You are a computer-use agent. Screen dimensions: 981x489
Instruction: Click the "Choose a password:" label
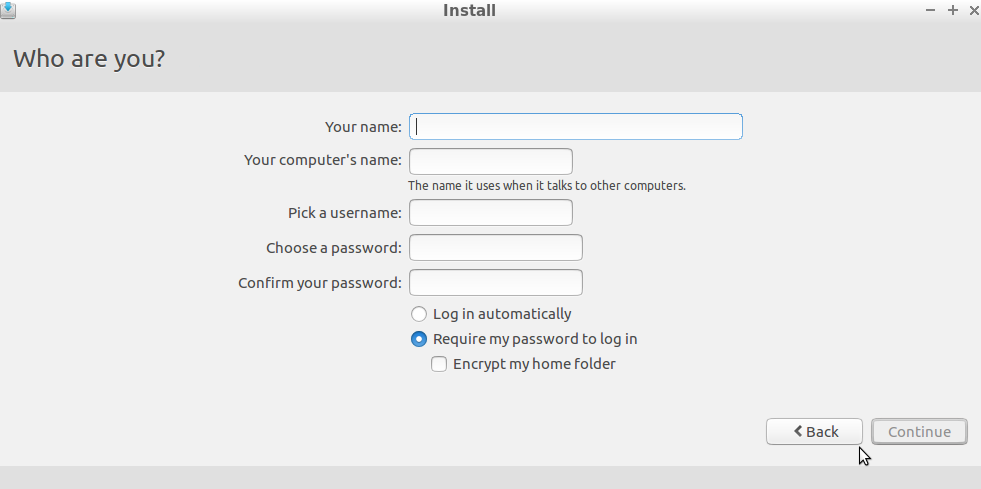coord(333,248)
